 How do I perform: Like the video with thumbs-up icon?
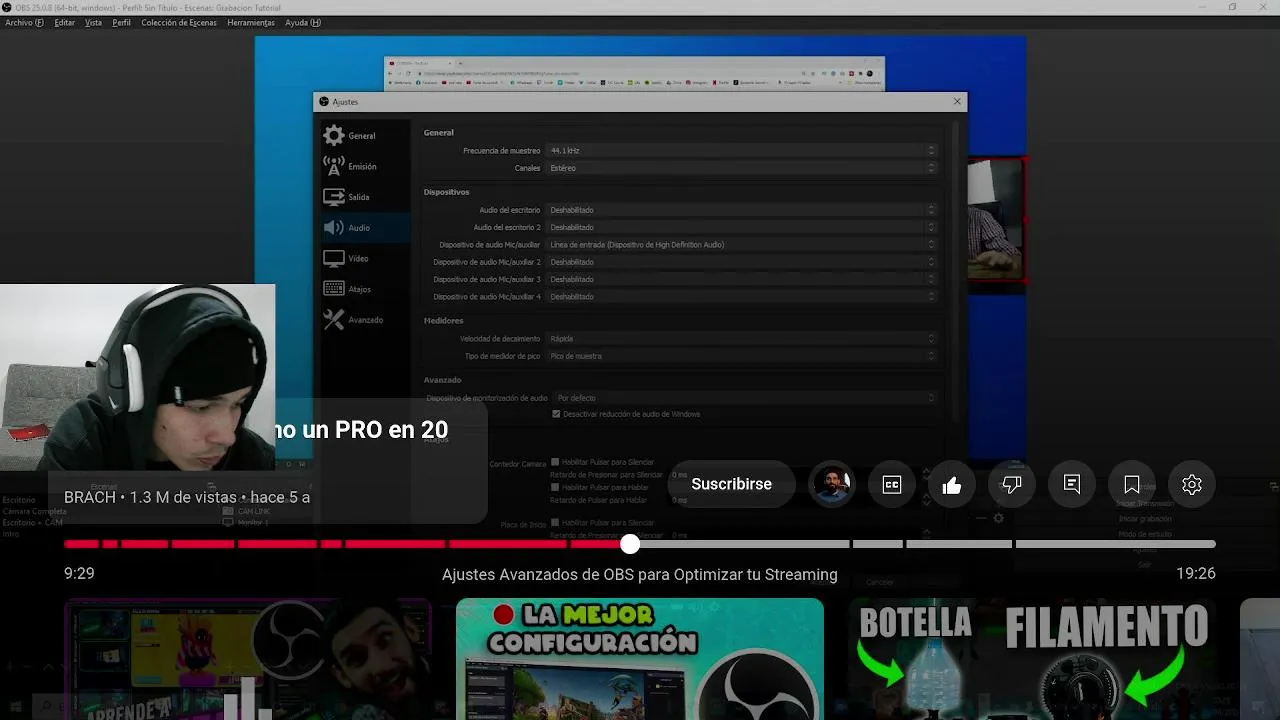click(x=952, y=484)
